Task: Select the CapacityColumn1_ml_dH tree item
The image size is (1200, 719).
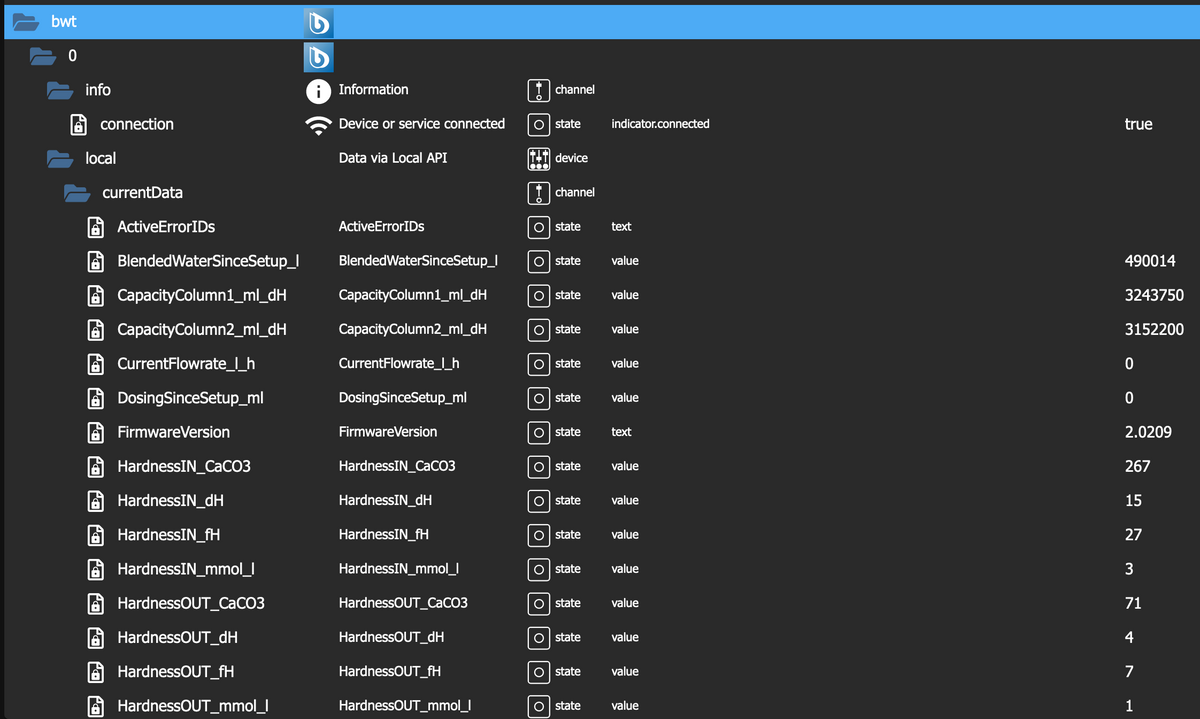Action: click(x=202, y=295)
